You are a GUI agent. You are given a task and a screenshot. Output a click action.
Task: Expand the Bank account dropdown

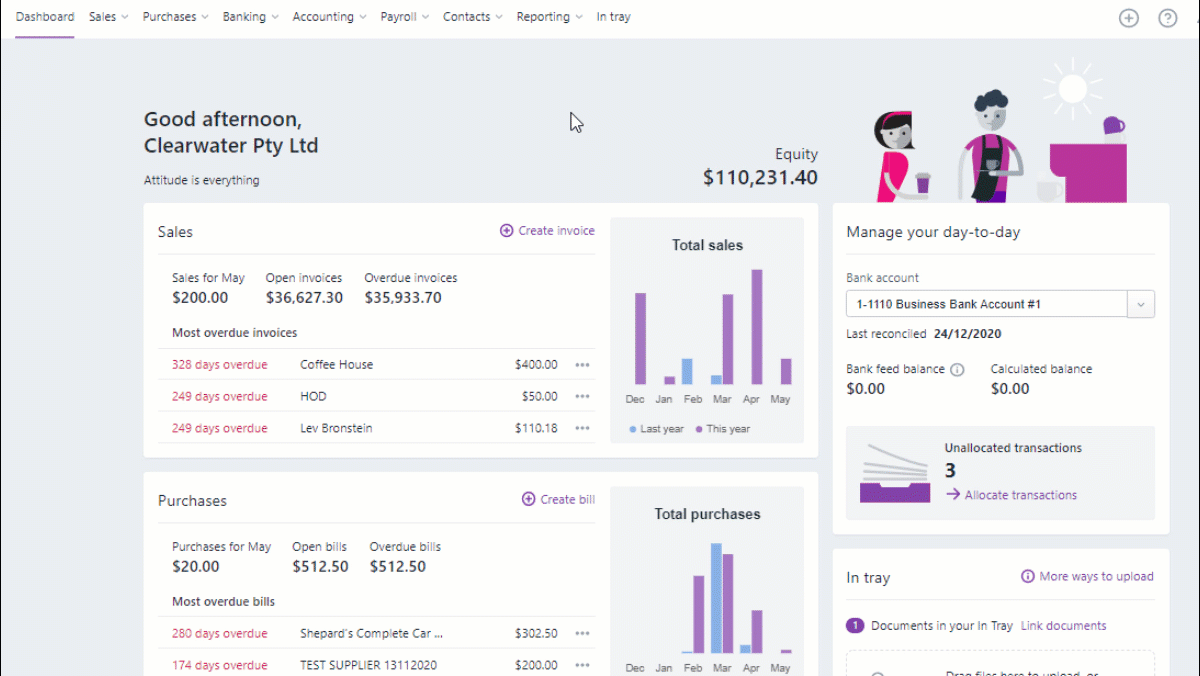click(x=1140, y=304)
